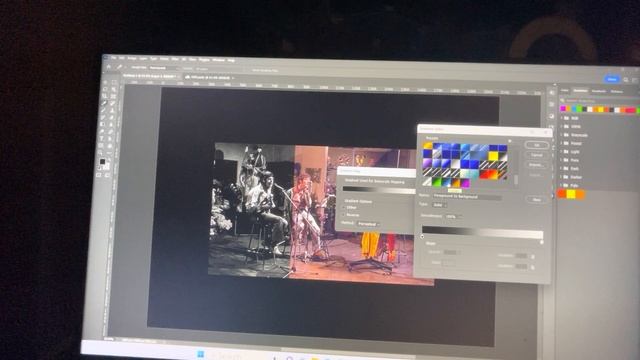Viewport: 640px width, 360px height.
Task: Click the Quick Mask mode icon
Action: pos(99,175)
